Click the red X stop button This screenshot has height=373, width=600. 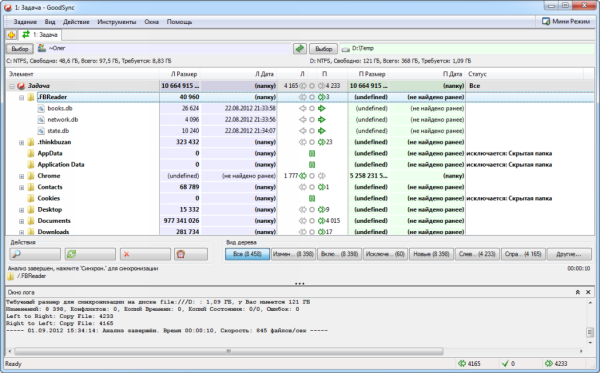point(145,254)
